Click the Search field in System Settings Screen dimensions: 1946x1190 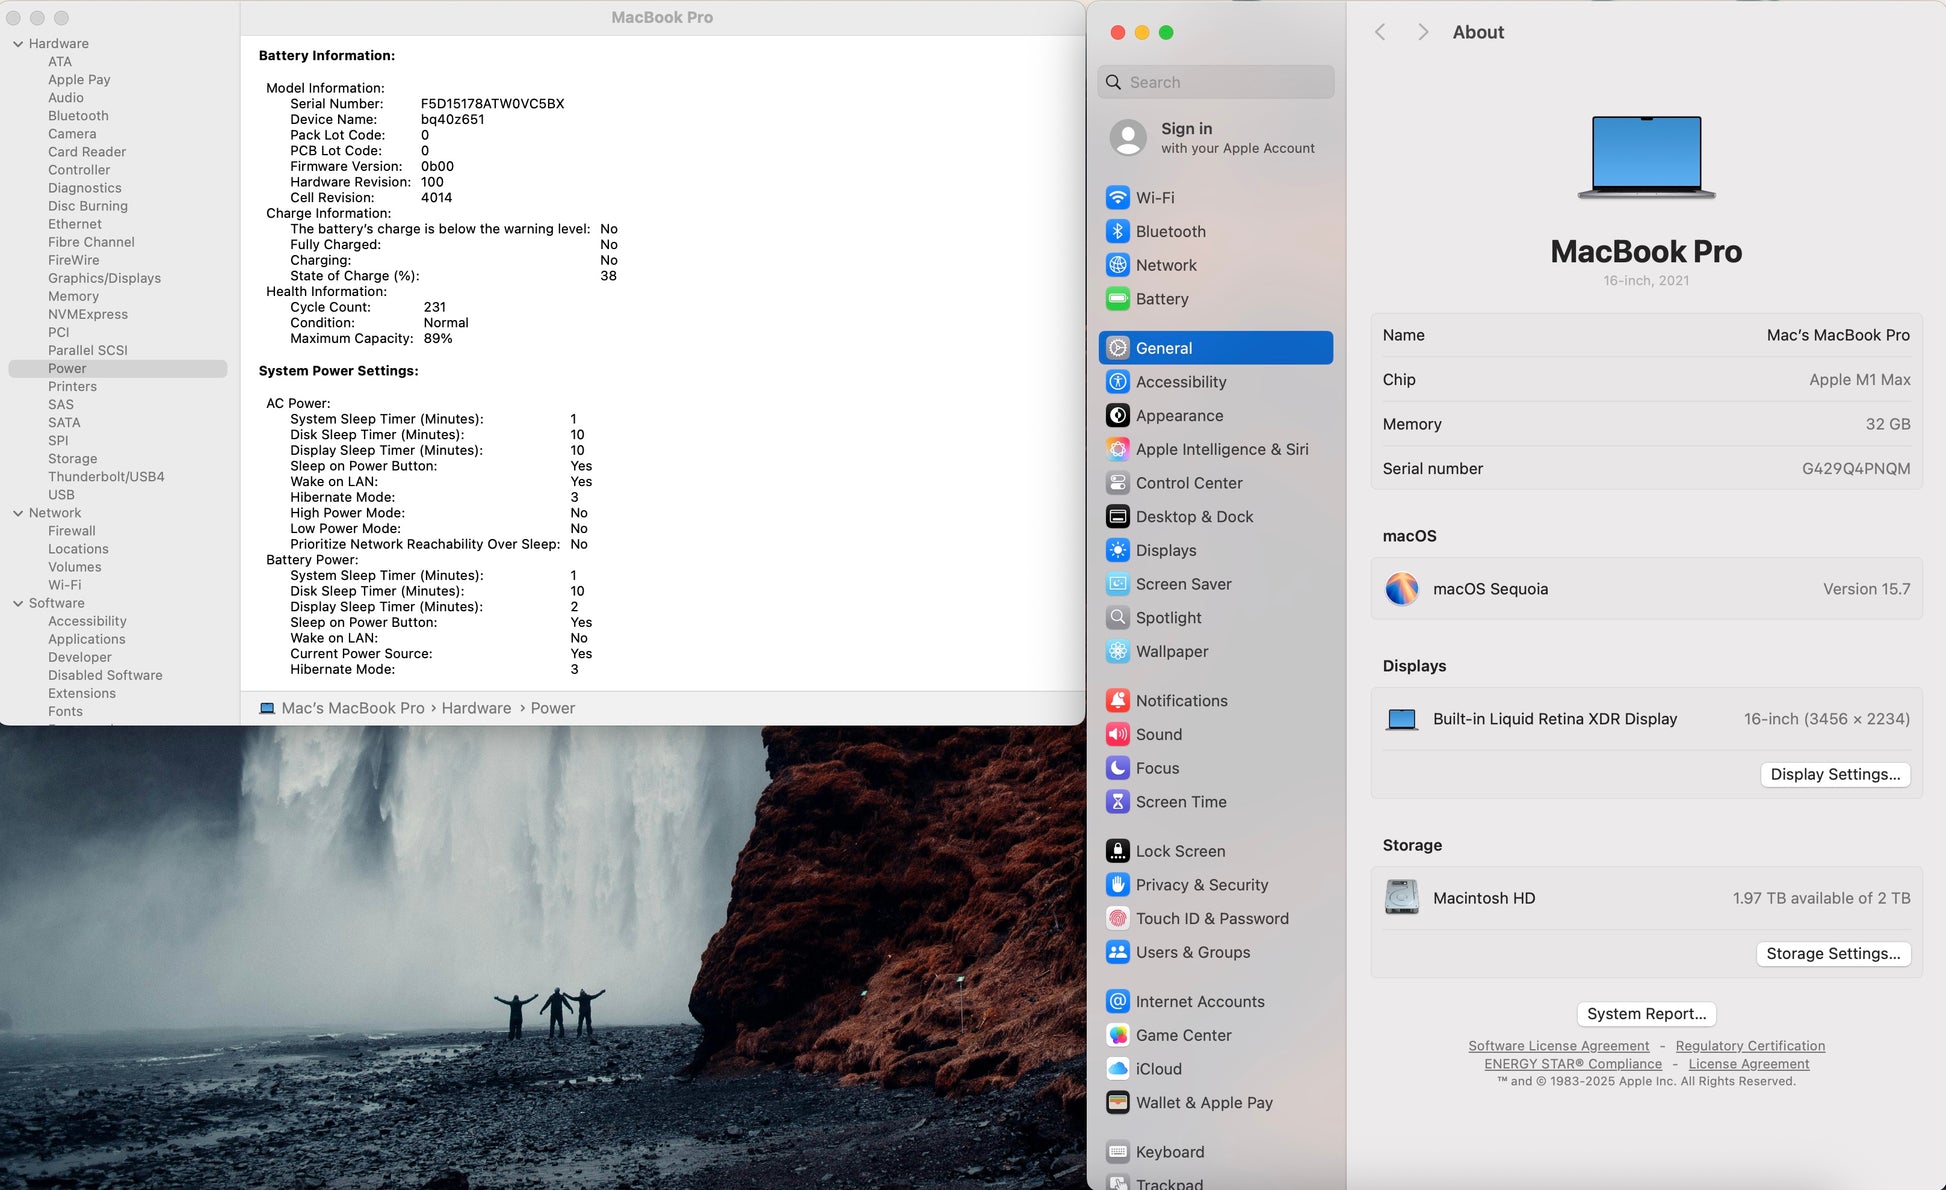tap(1215, 82)
